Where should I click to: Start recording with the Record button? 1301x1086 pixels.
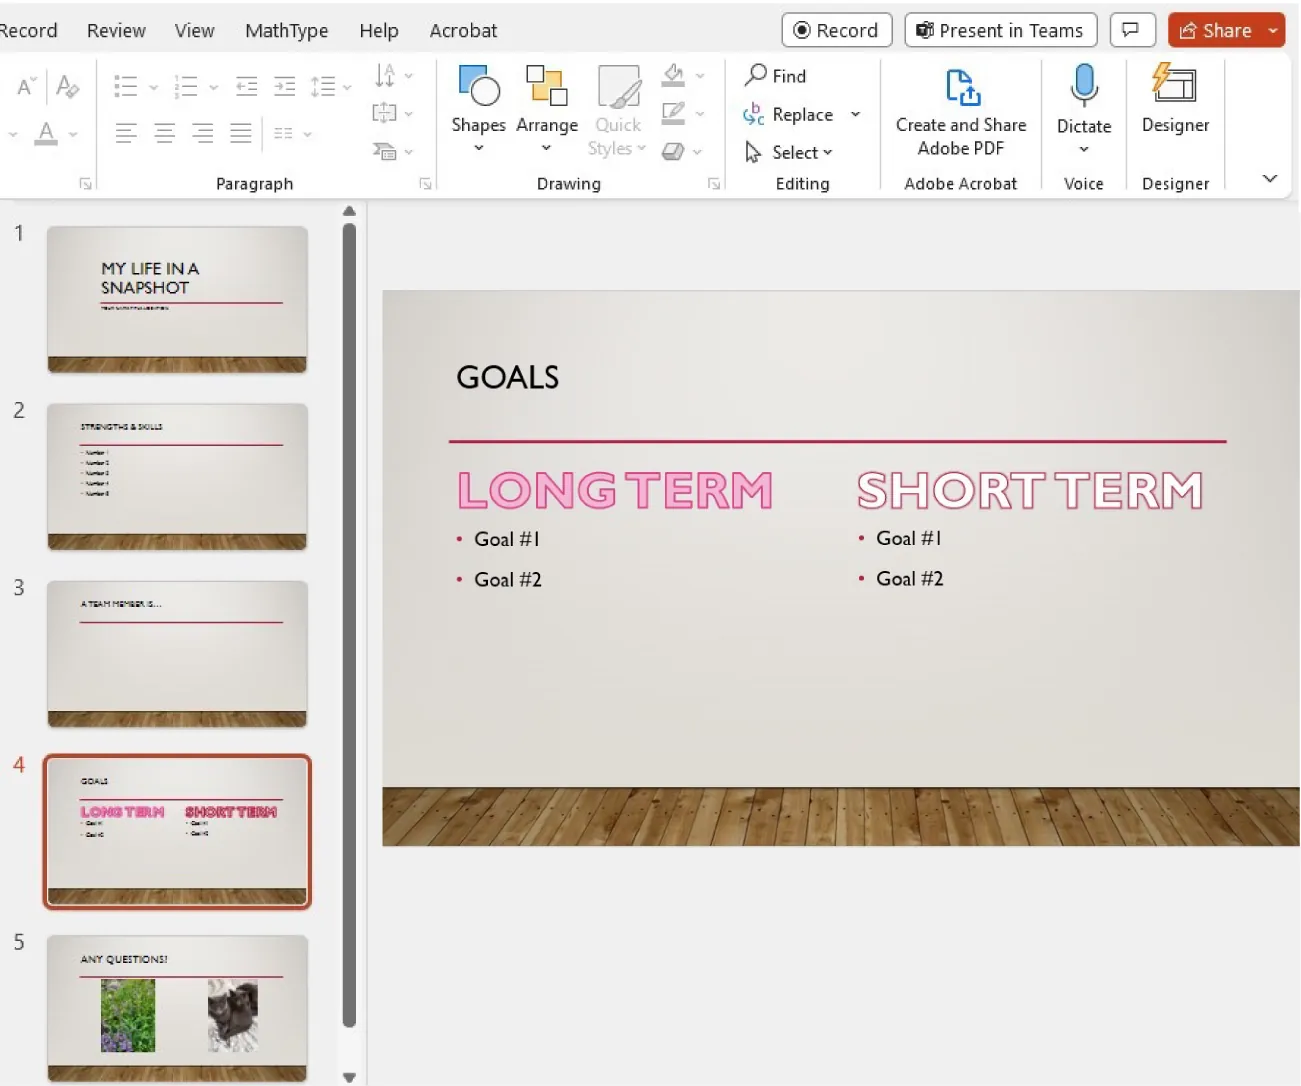[836, 30]
